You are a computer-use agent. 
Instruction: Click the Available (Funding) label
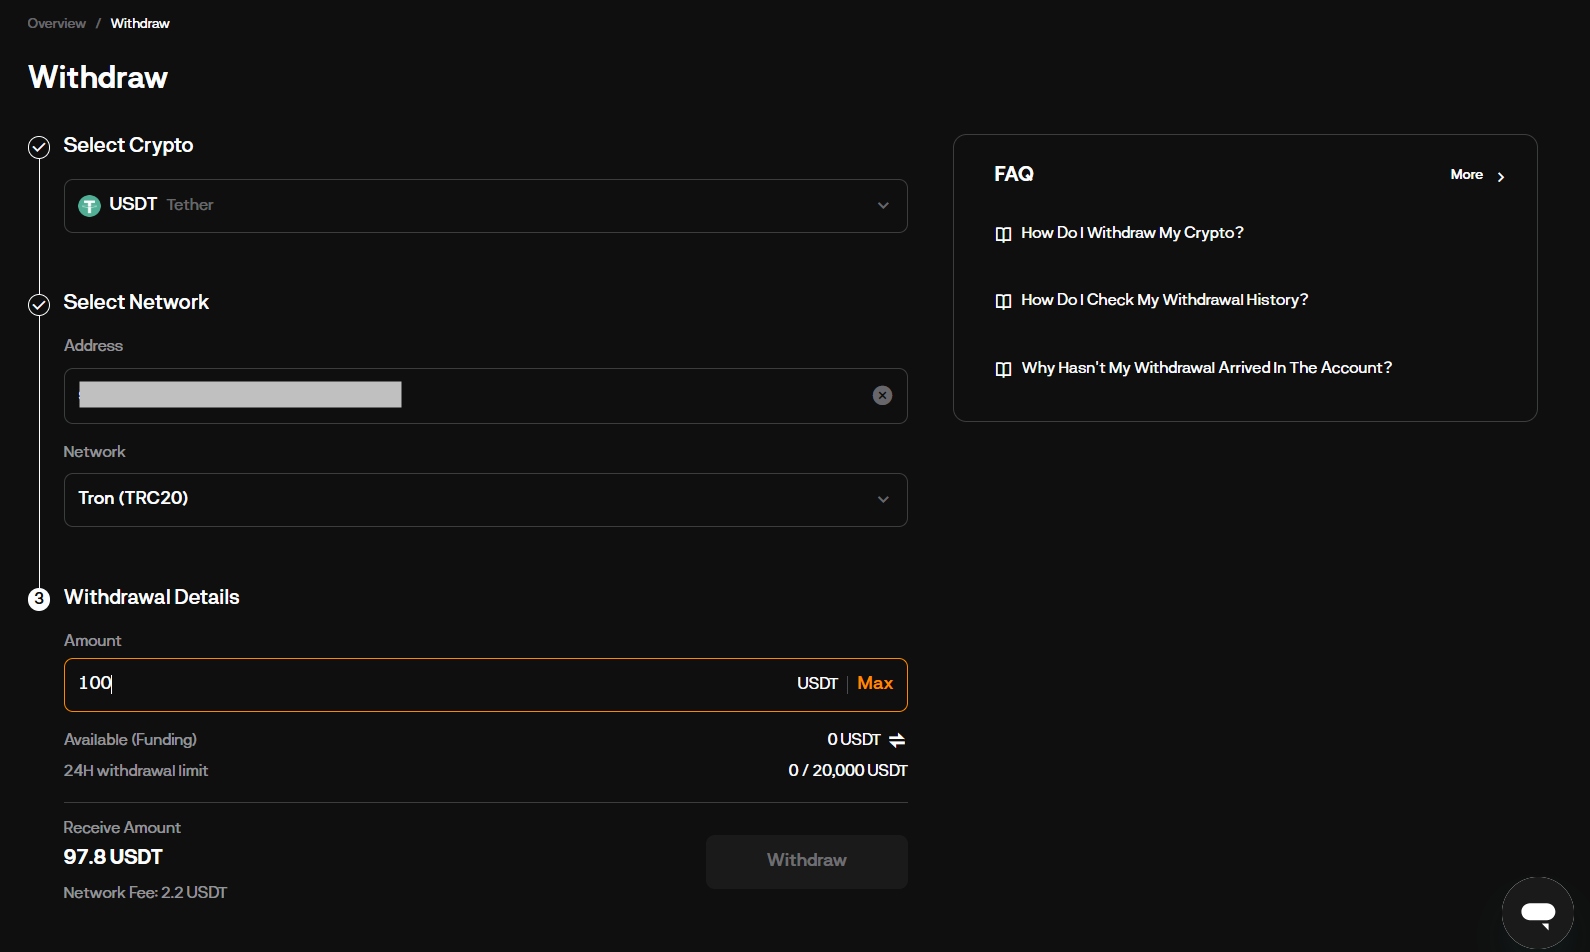[x=130, y=740]
